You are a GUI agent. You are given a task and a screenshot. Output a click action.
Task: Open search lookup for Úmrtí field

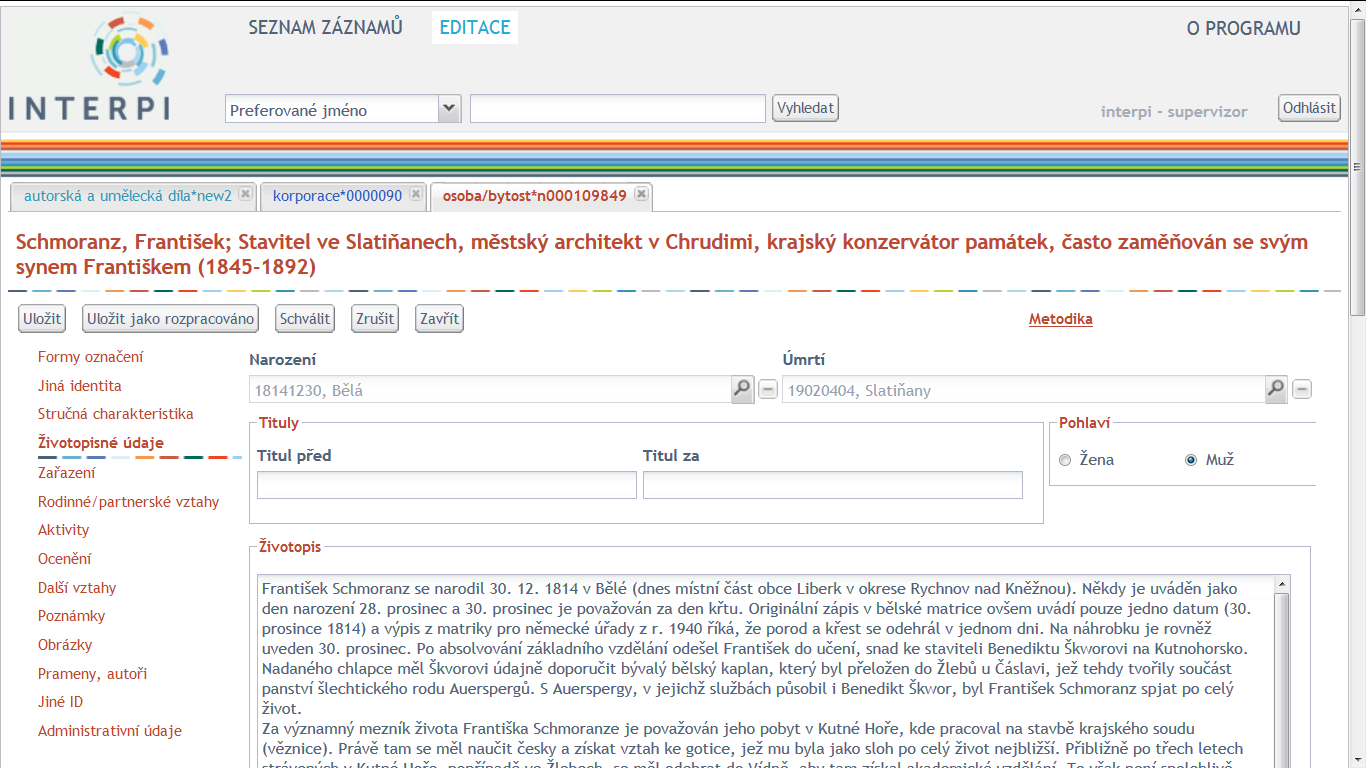[x=1276, y=389]
